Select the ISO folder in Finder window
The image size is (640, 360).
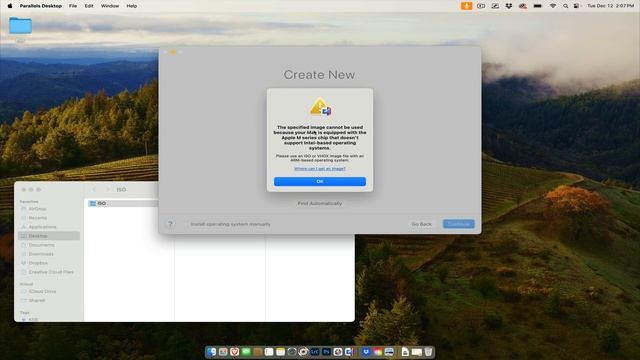tap(122, 203)
